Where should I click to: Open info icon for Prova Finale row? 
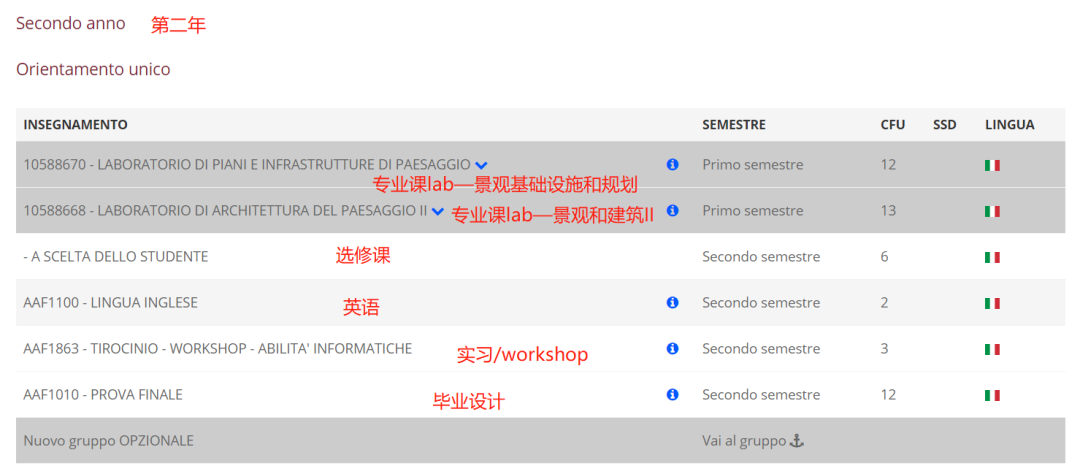coord(673,394)
